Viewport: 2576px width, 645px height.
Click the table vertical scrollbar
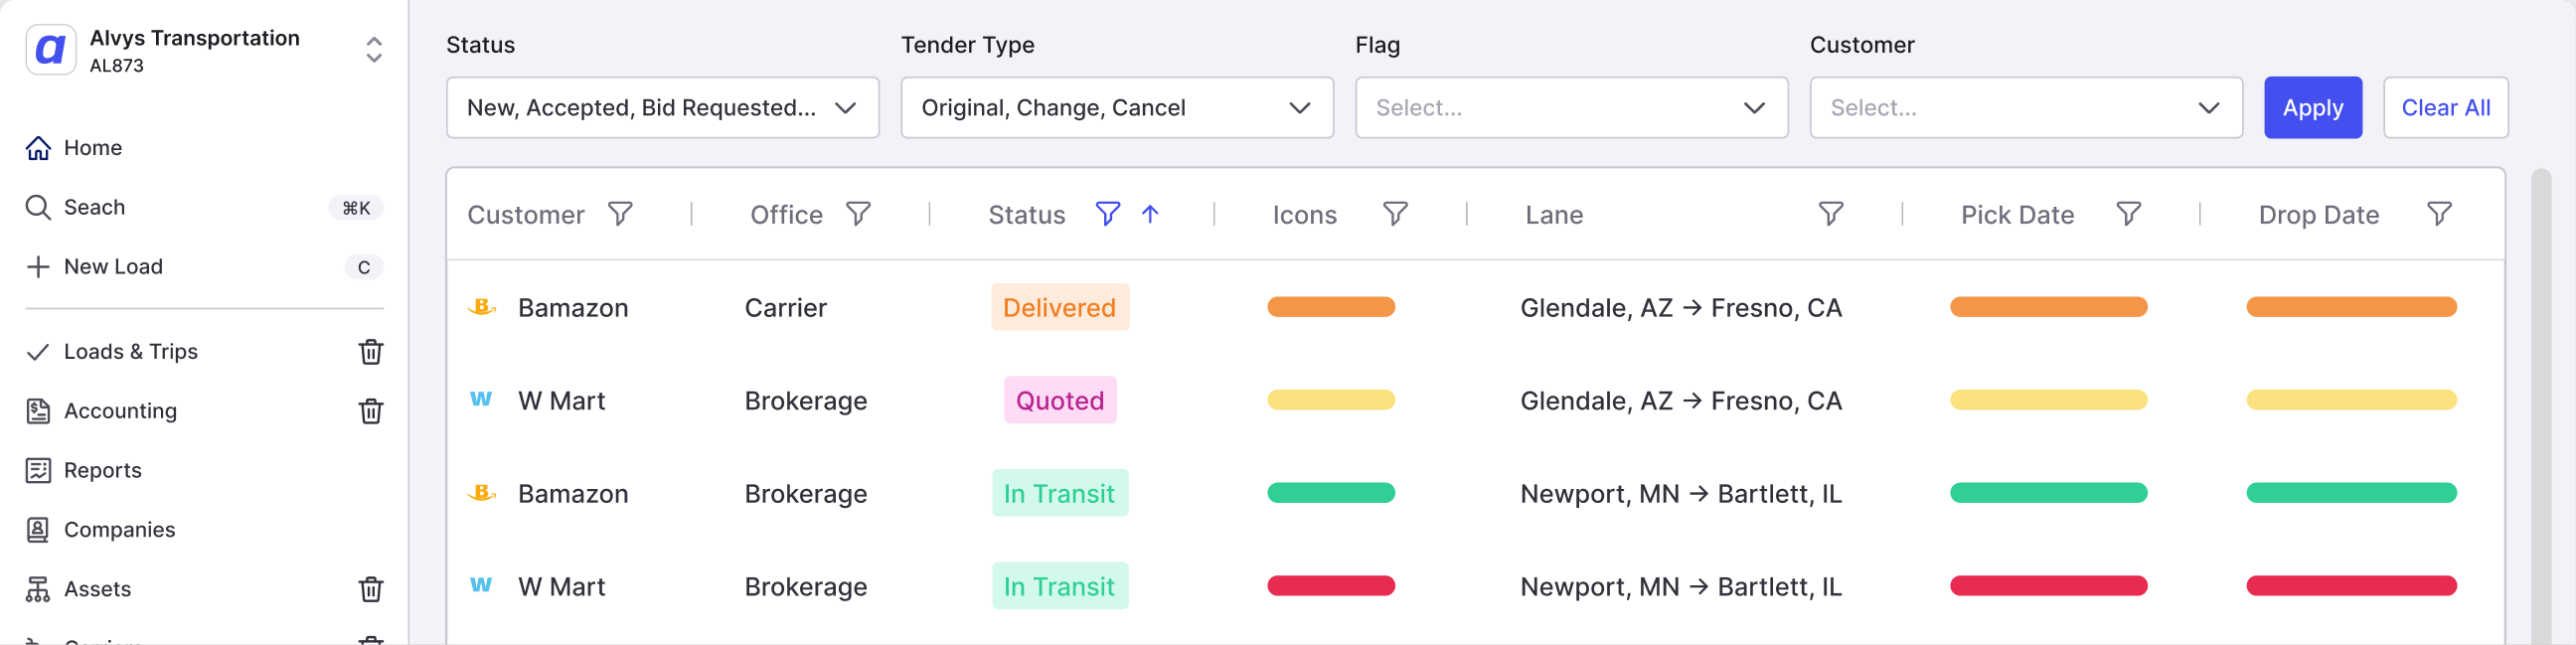click(2541, 406)
